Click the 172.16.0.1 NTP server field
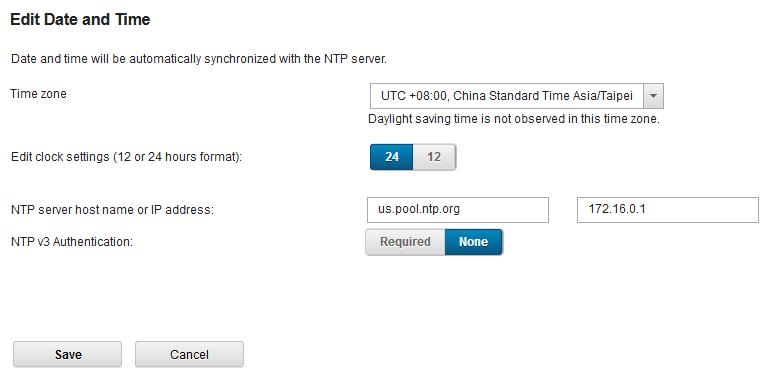768x382 pixels. [x=668, y=210]
